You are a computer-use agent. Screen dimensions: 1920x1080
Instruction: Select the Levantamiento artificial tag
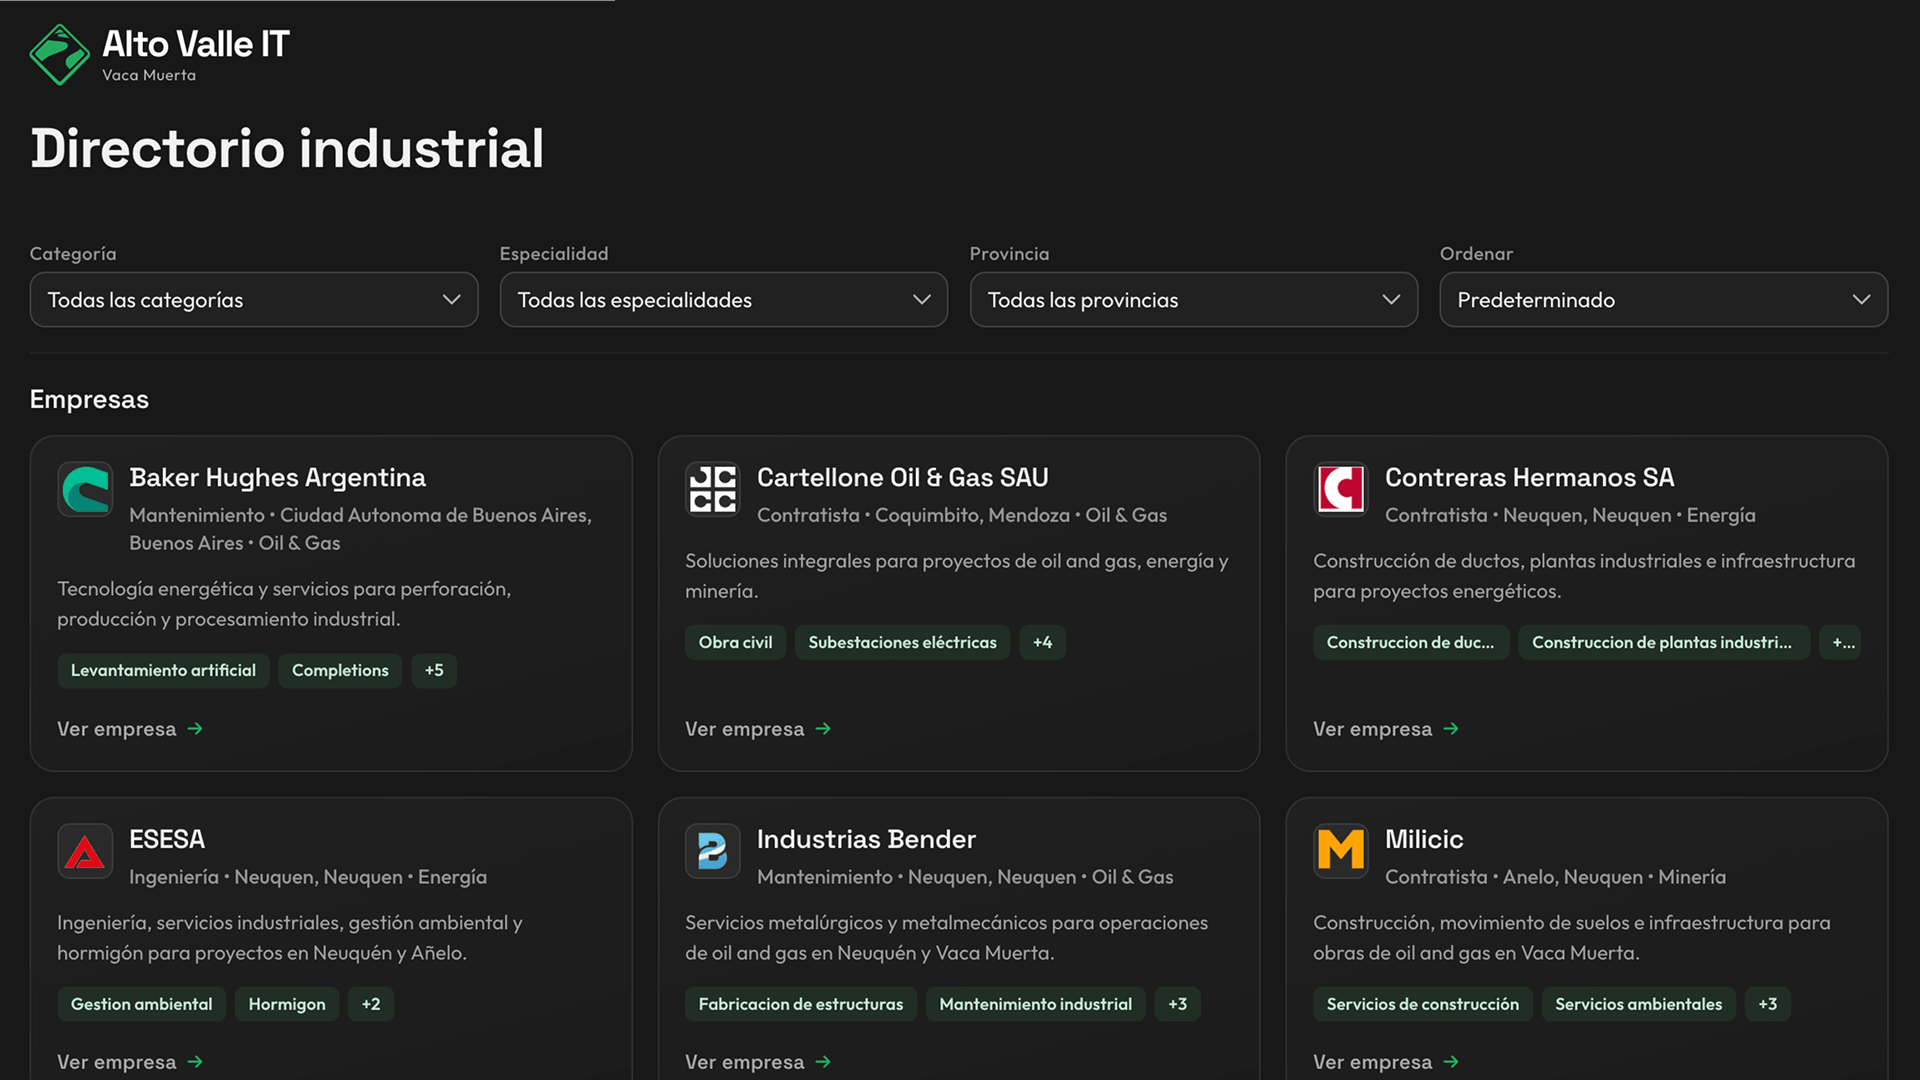pos(163,671)
